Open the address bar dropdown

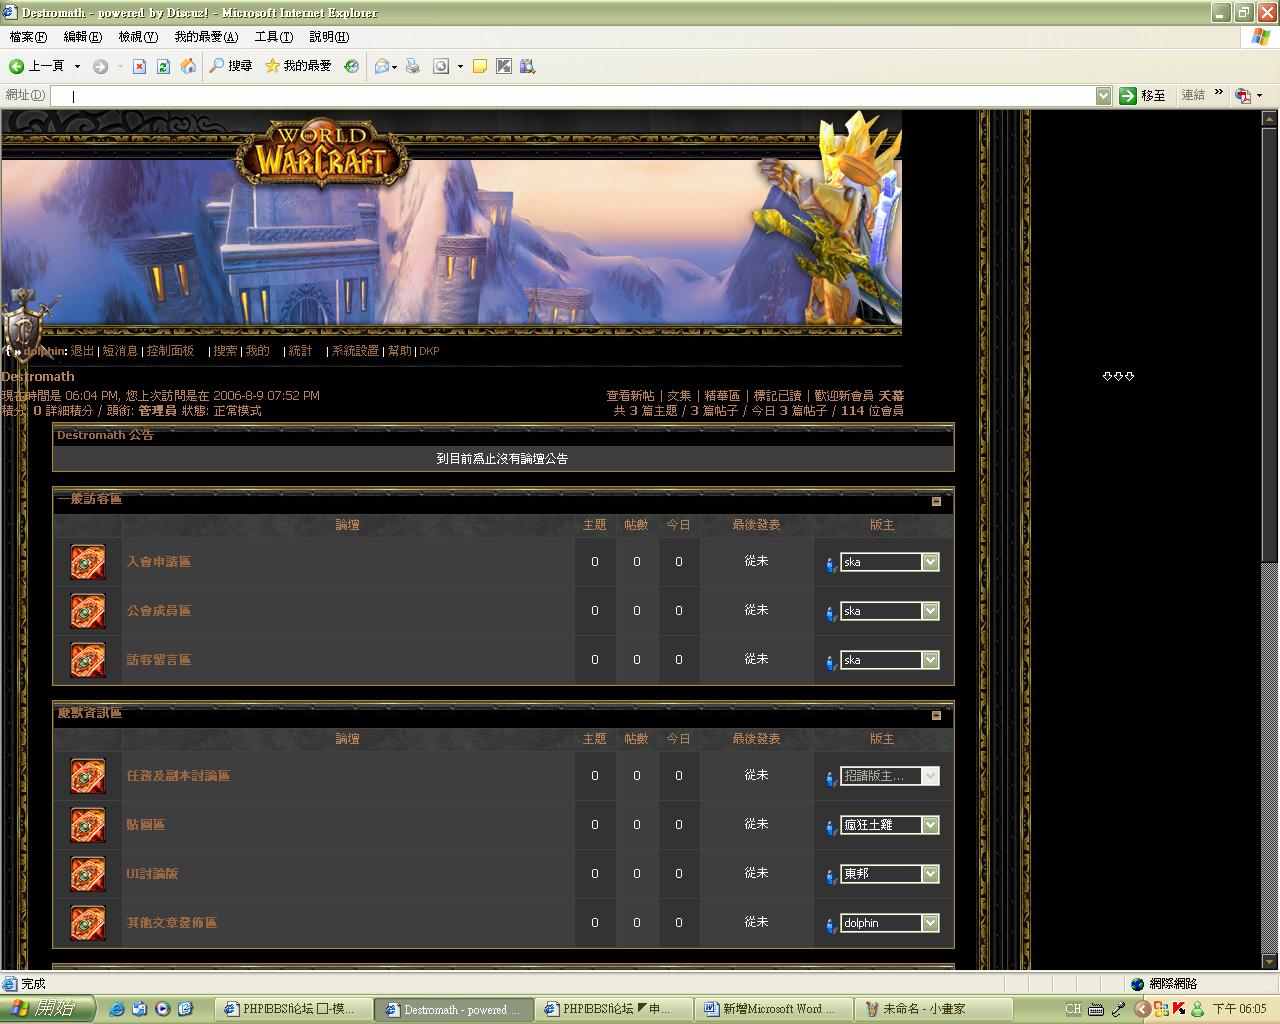[1103, 95]
